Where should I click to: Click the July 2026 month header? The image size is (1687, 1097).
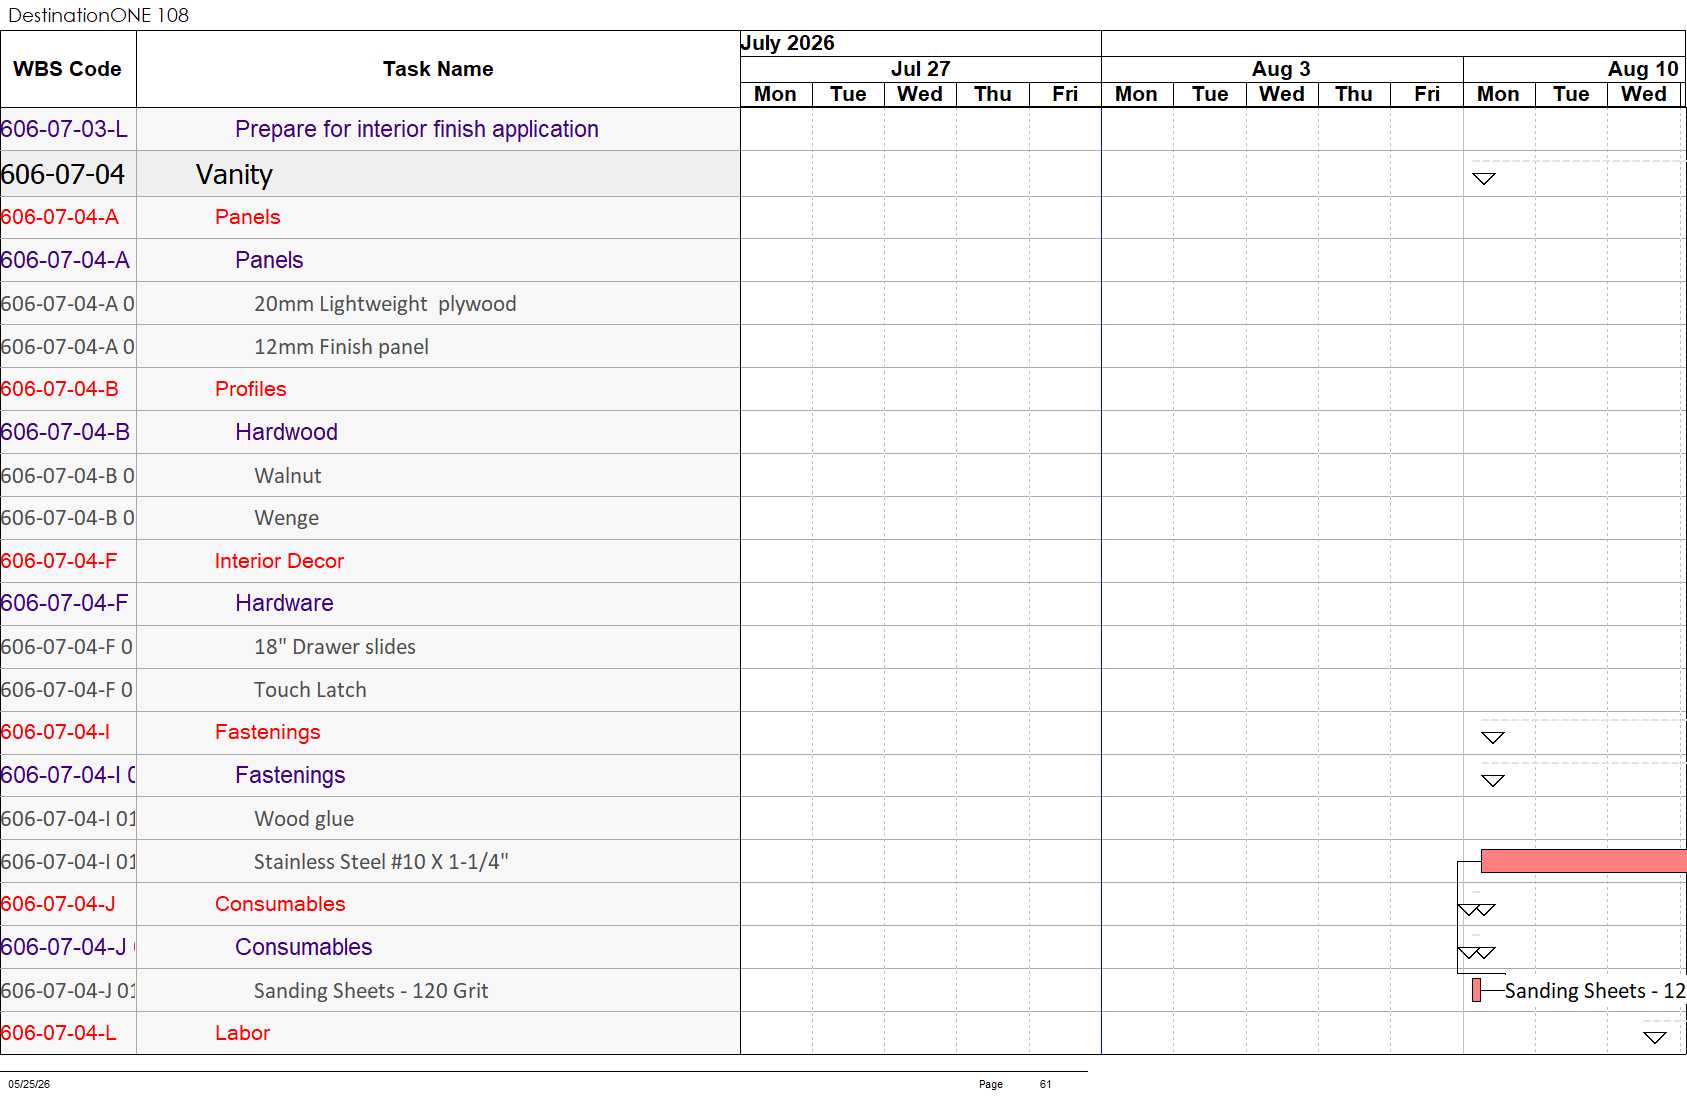(921, 43)
